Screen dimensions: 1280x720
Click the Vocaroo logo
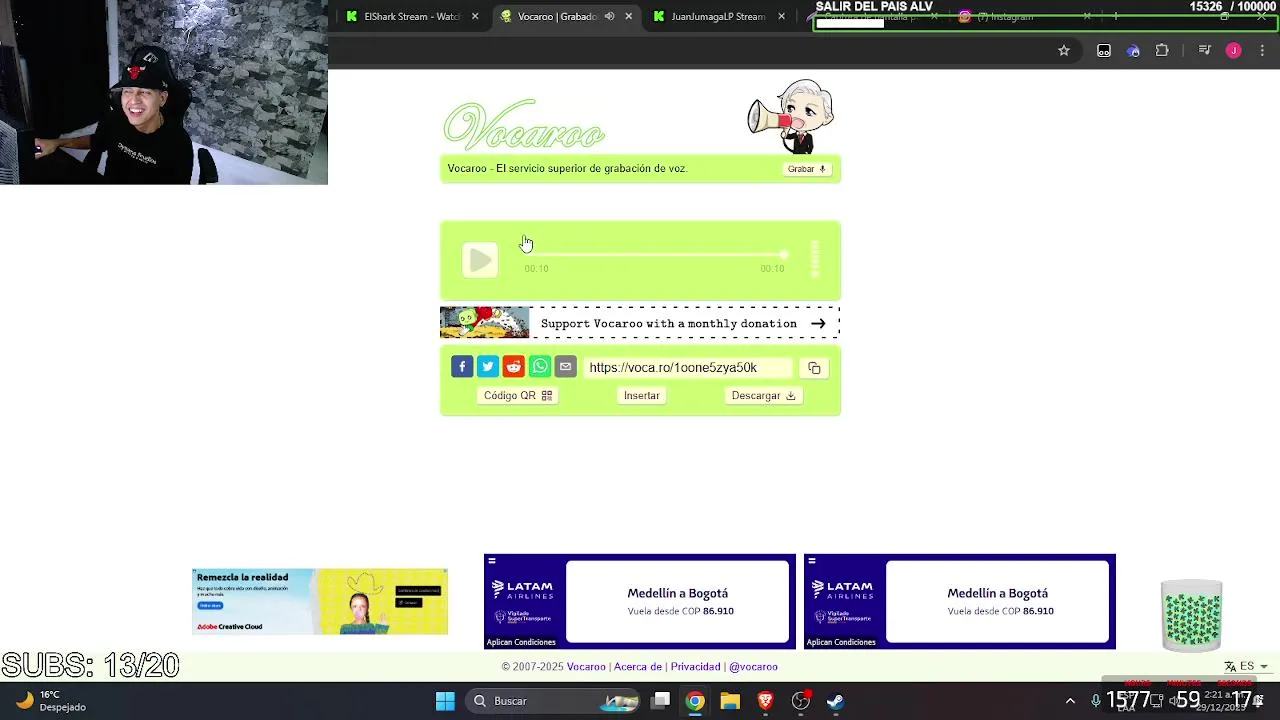tap(524, 127)
